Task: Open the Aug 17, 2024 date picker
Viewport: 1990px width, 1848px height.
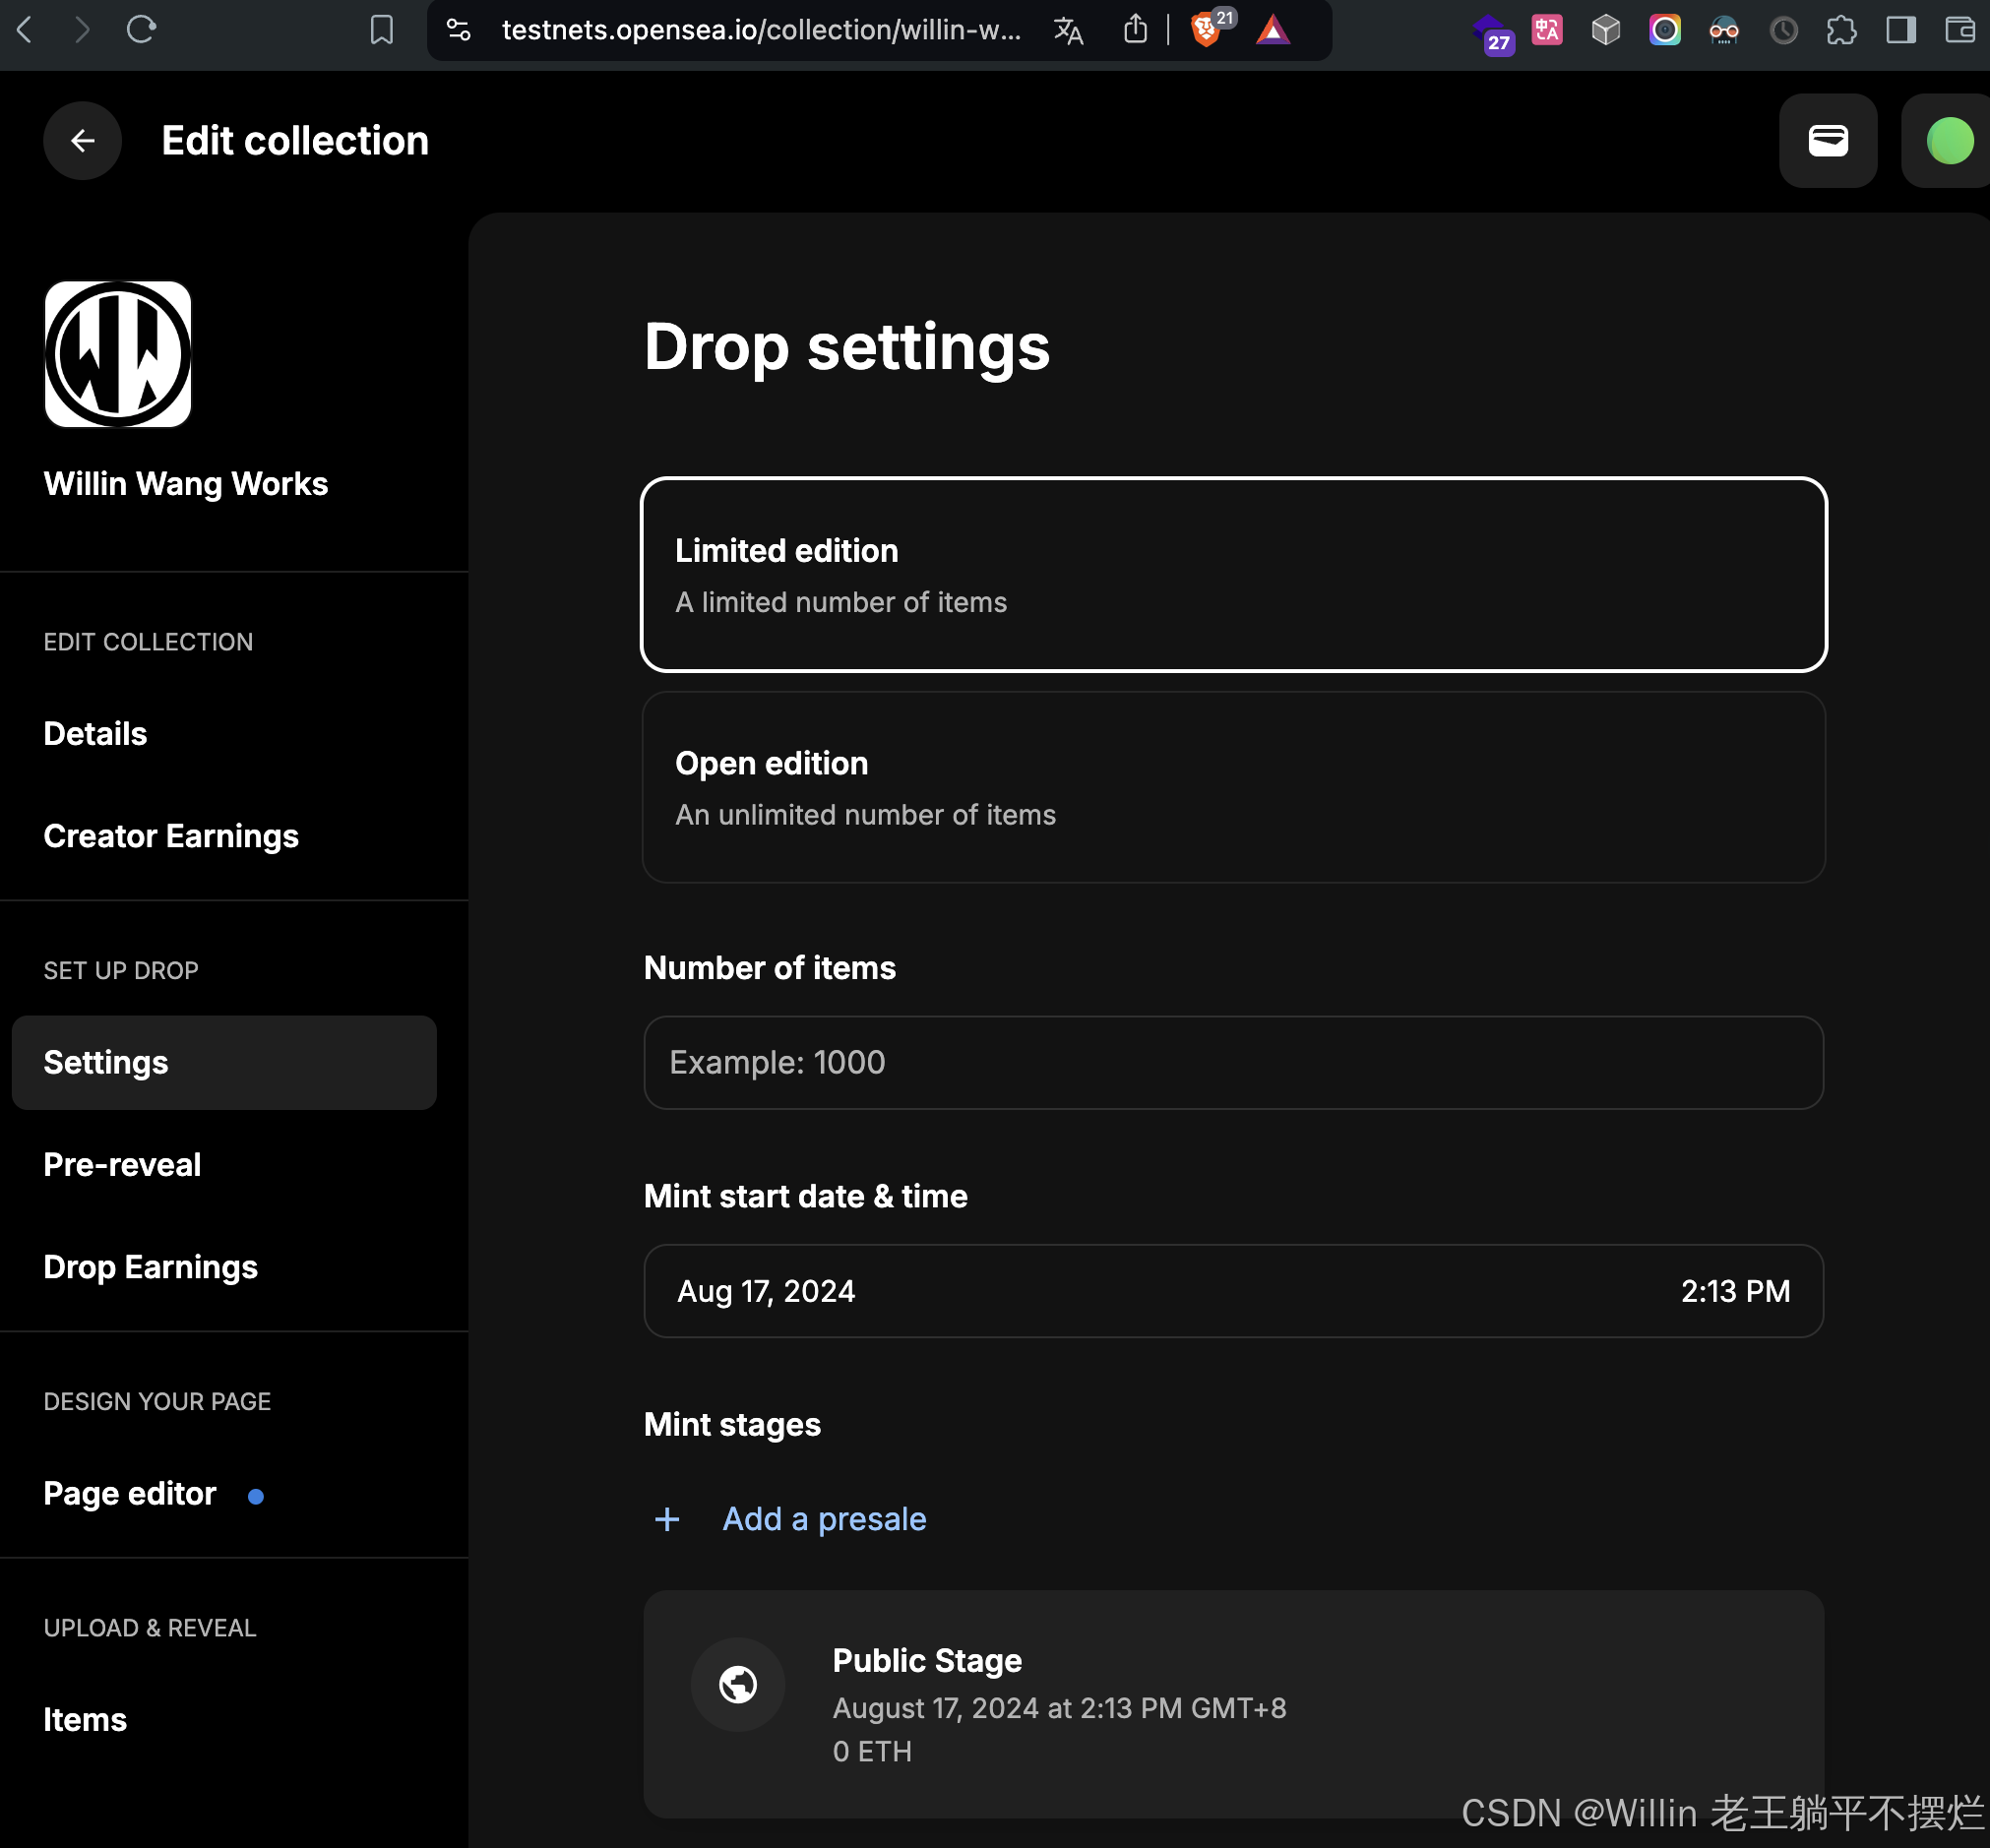Action: click(766, 1291)
